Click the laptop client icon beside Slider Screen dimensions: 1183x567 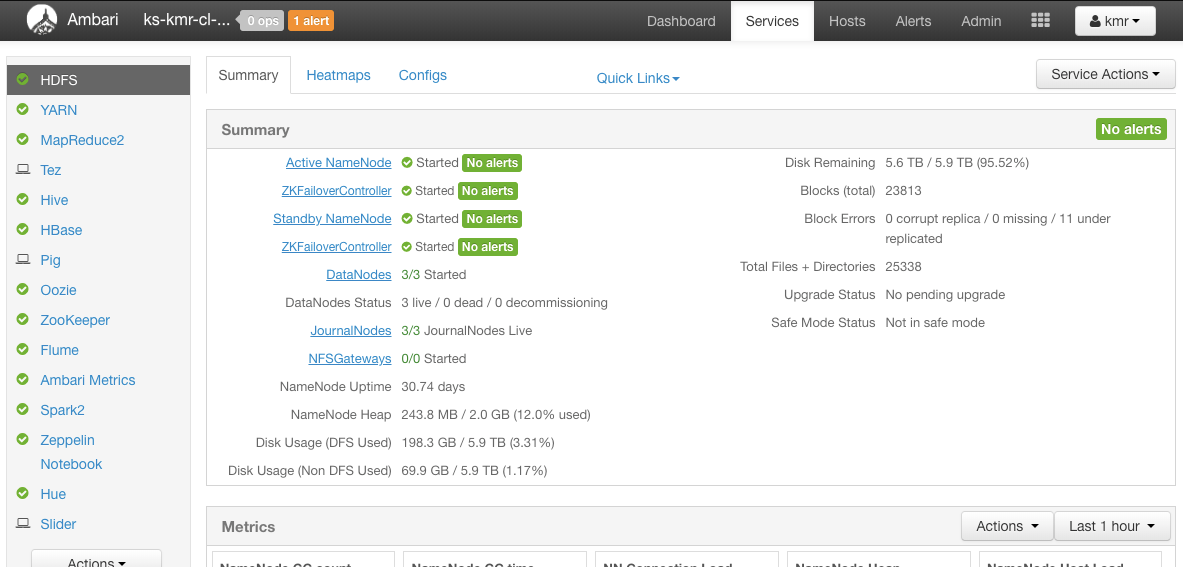point(23,523)
